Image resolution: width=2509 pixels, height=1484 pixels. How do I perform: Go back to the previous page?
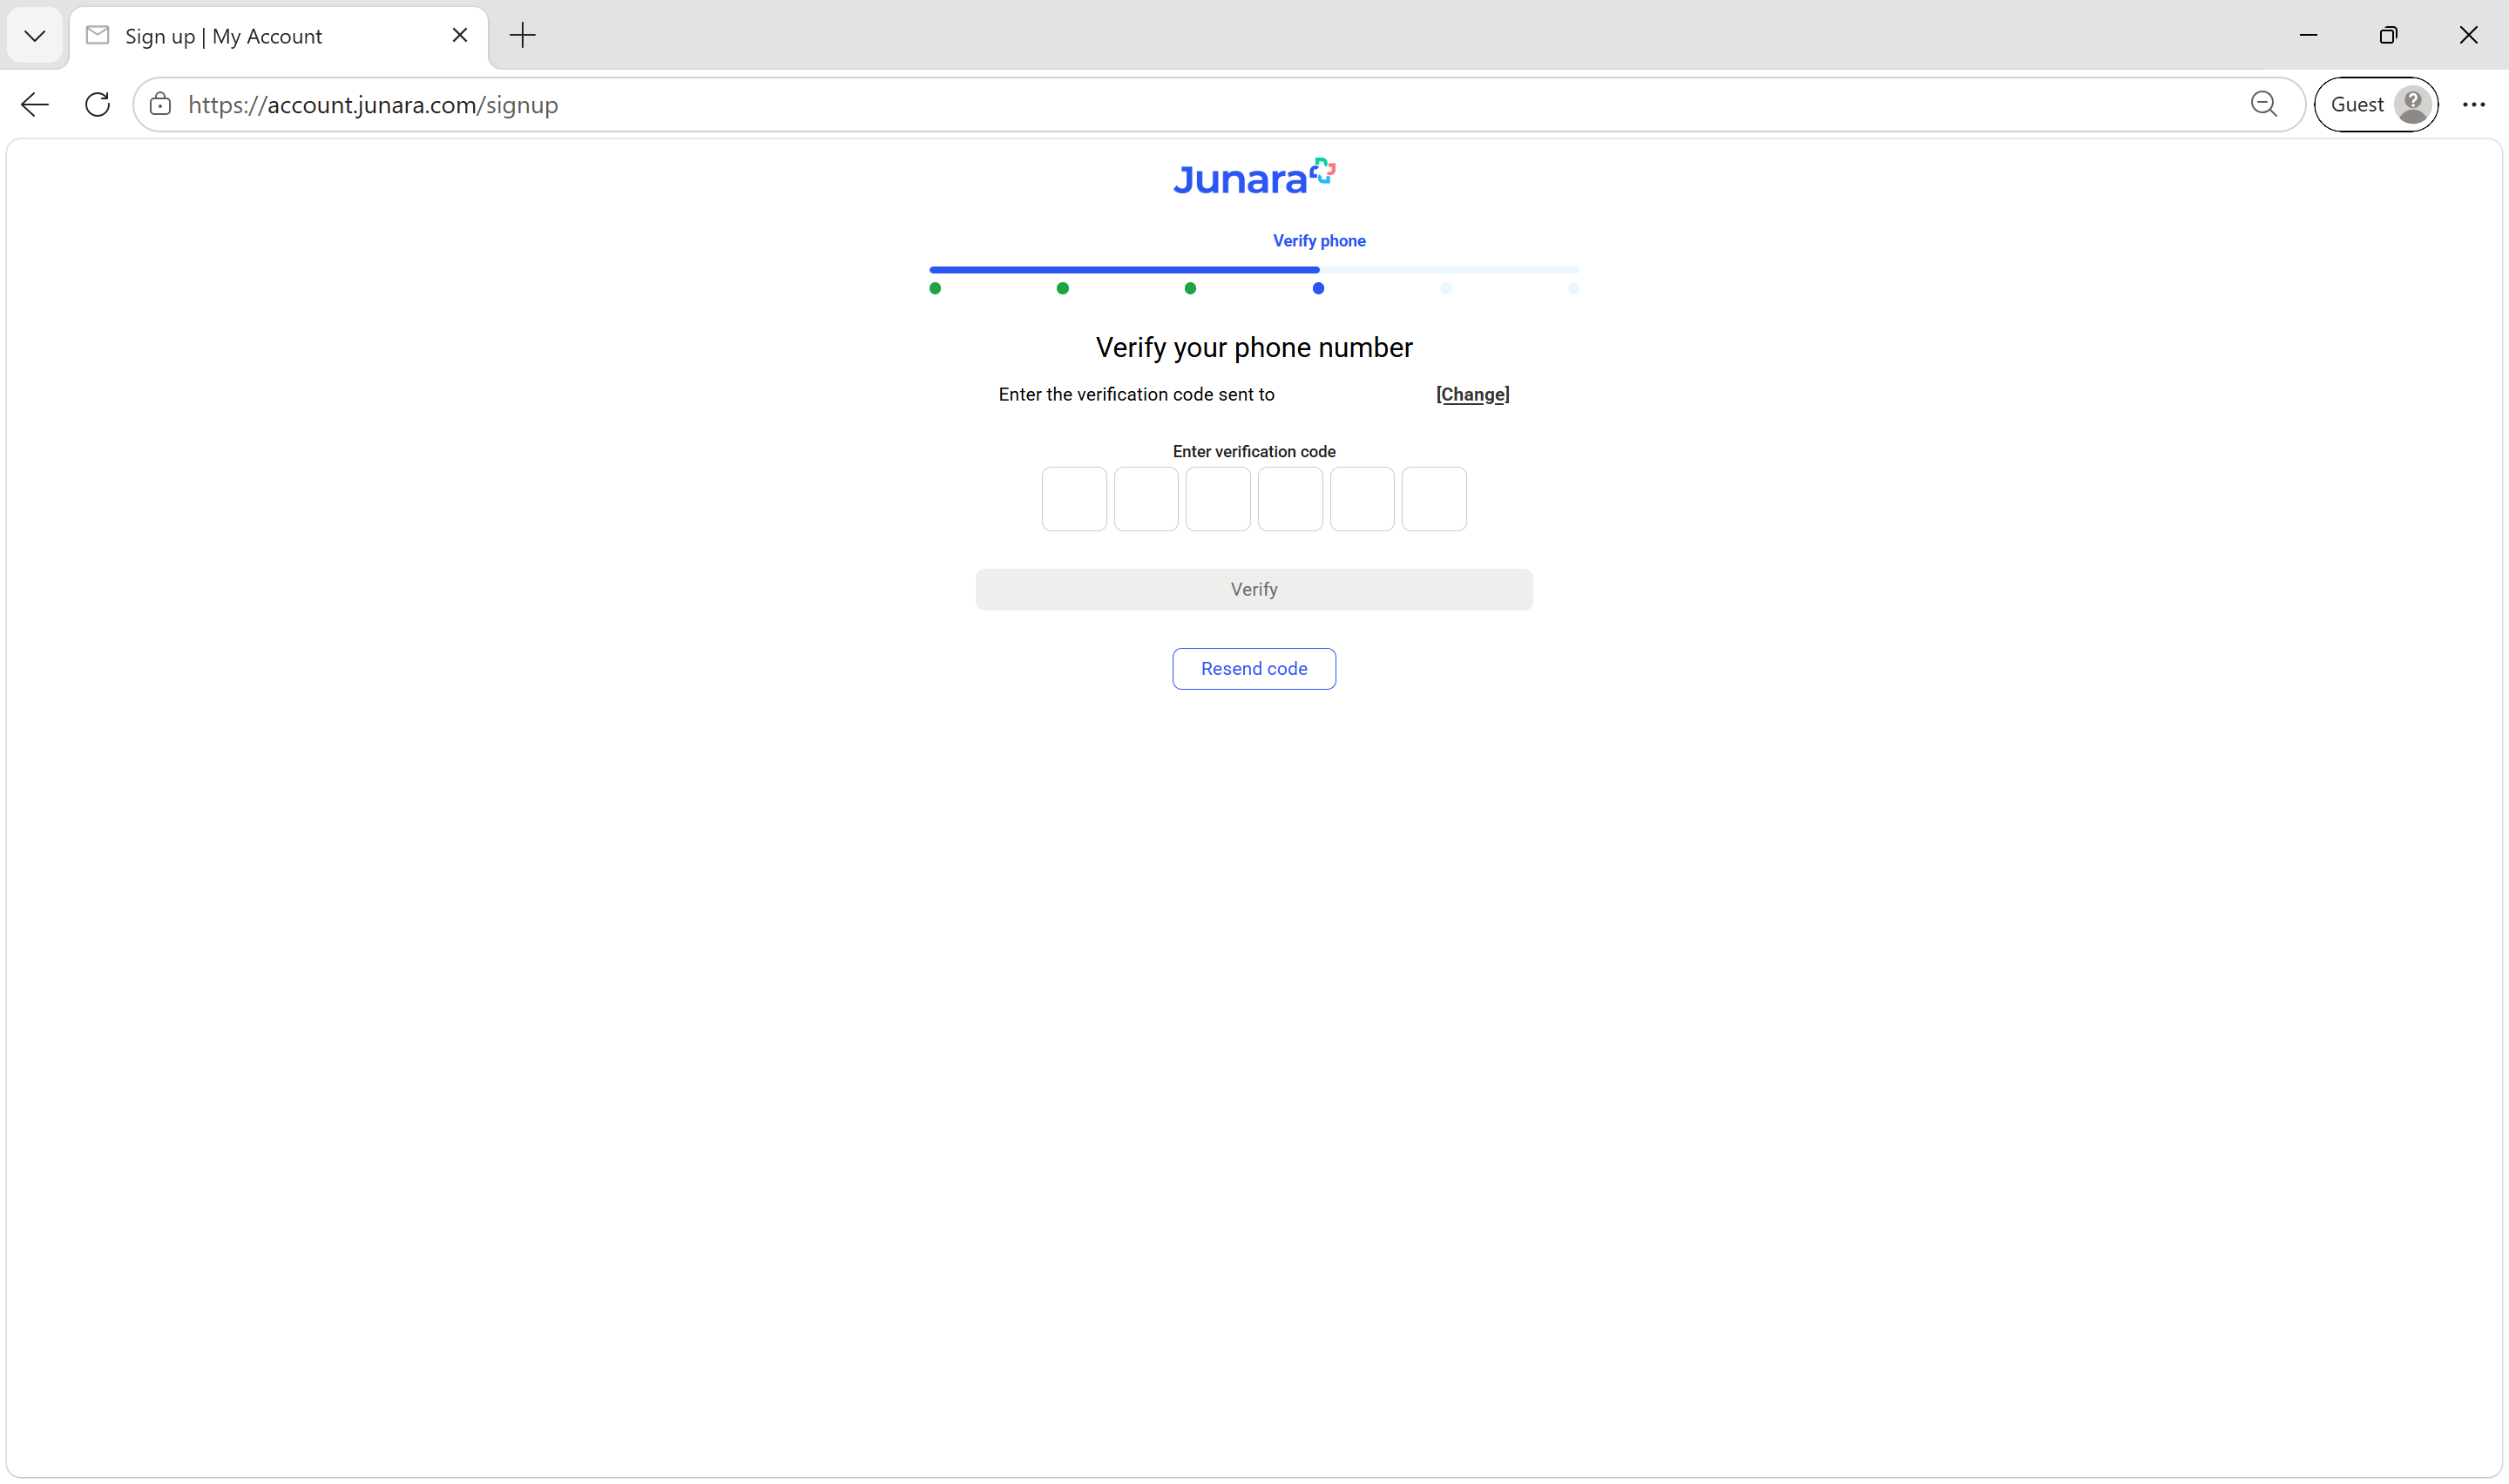[35, 105]
